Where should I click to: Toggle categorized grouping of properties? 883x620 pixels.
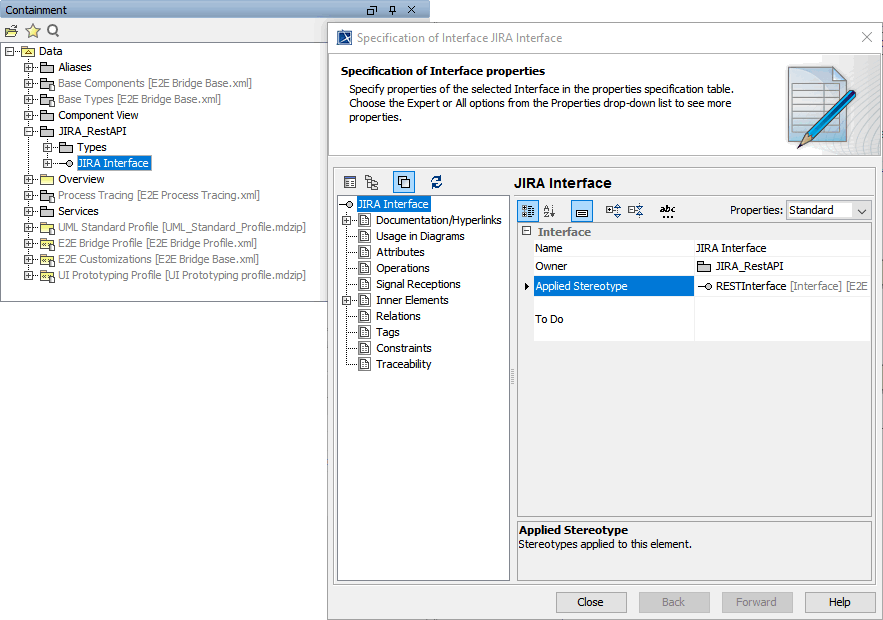click(528, 210)
